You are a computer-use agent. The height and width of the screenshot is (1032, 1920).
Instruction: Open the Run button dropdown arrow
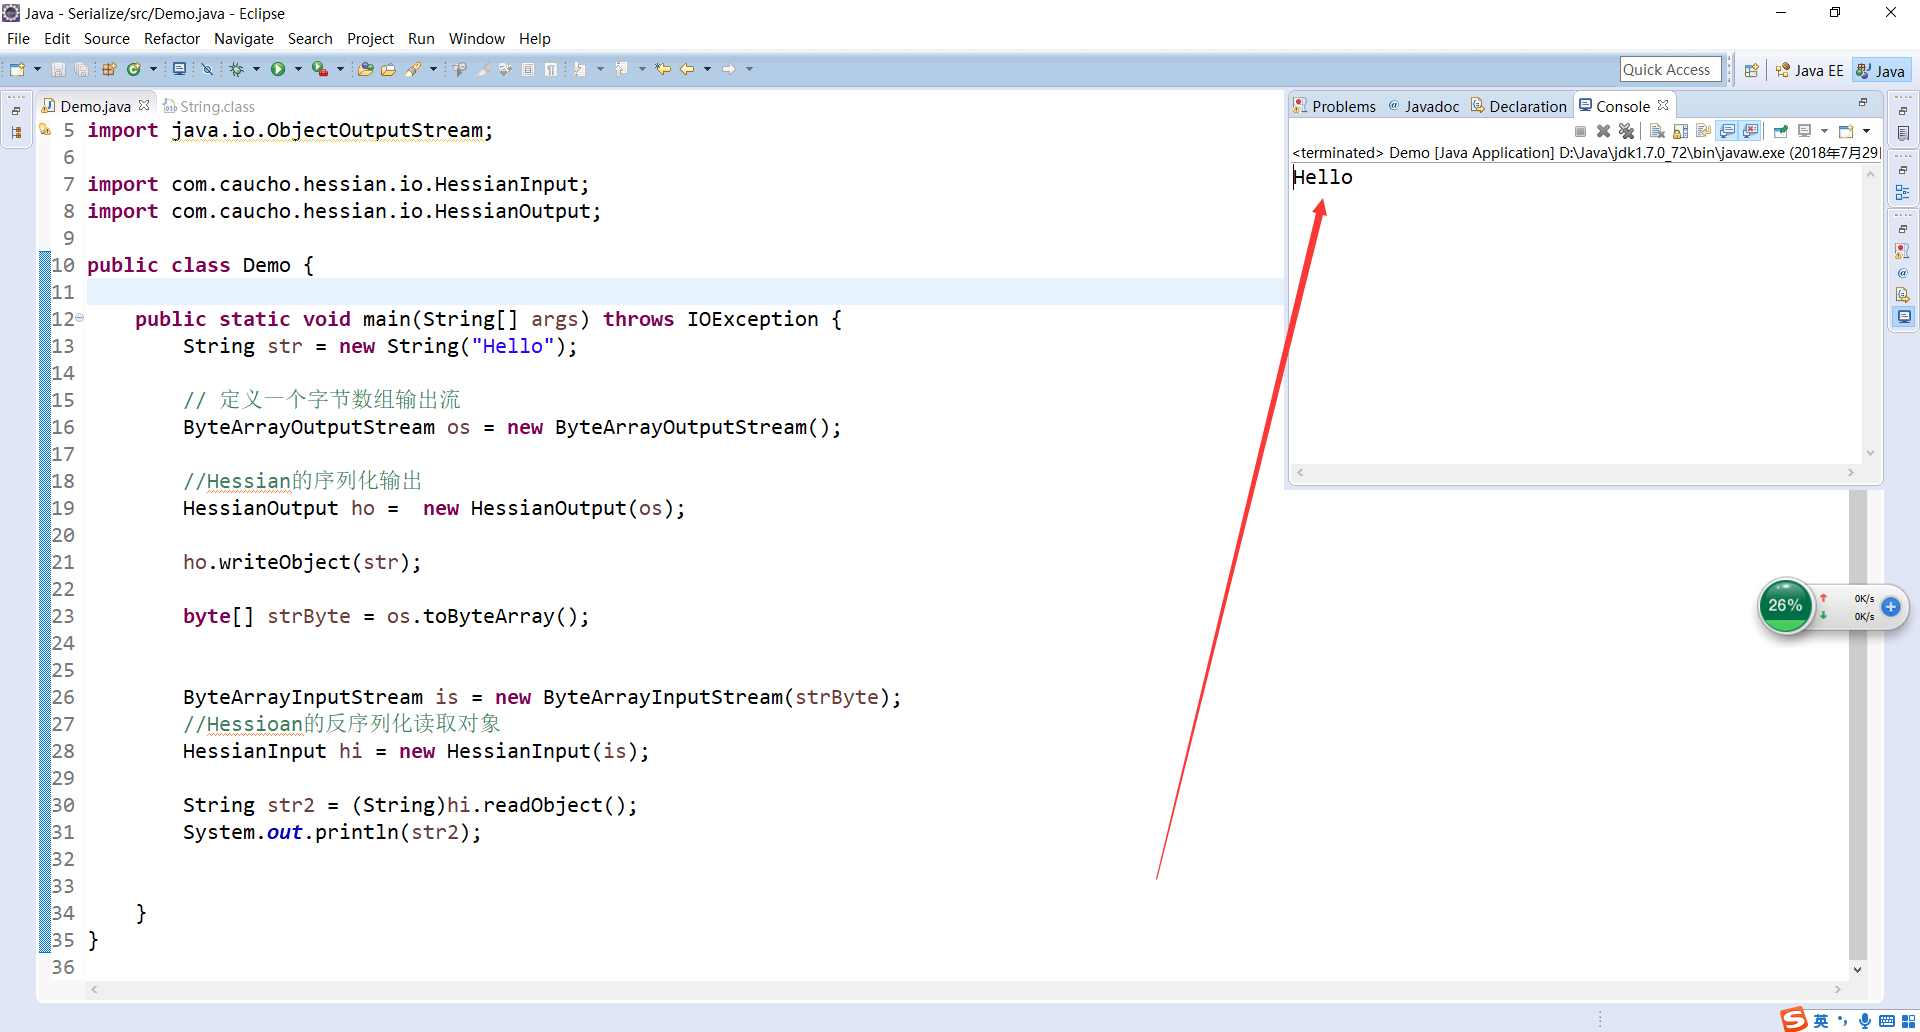point(297,69)
